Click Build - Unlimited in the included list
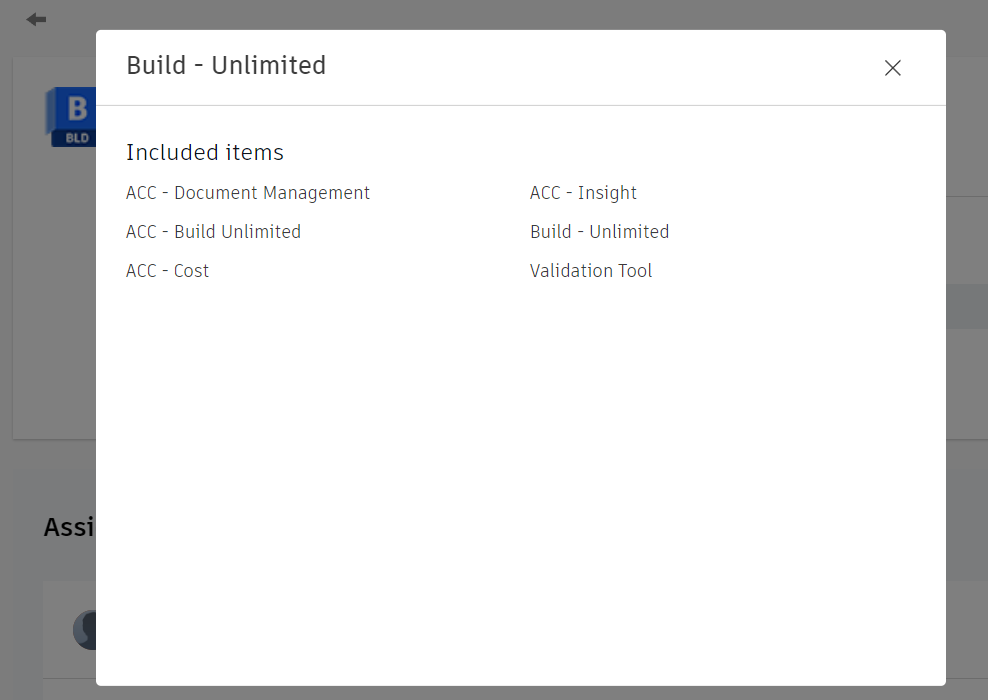The width and height of the screenshot is (988, 700). [x=599, y=232]
